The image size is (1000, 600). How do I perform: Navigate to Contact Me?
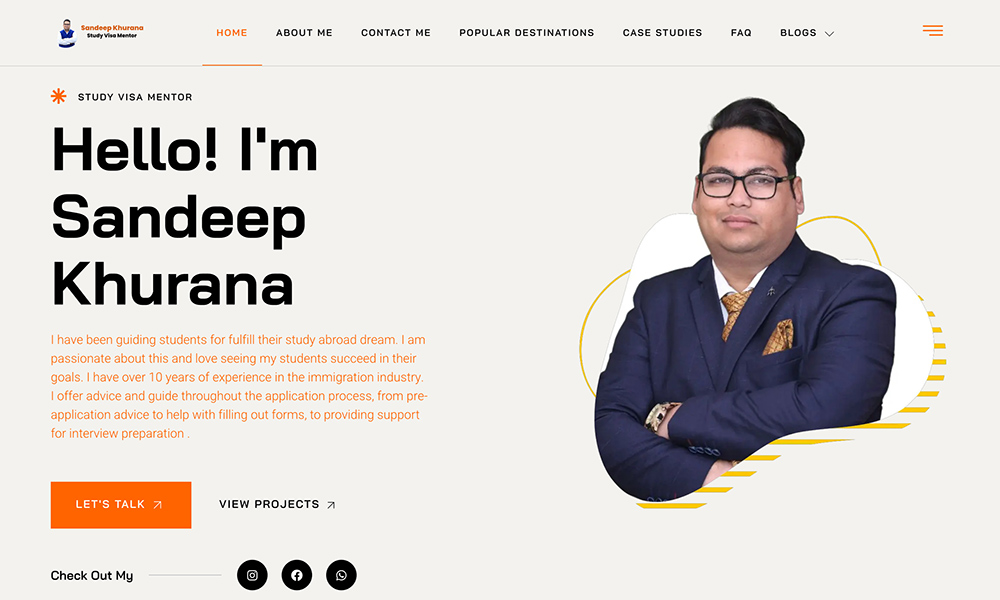click(x=396, y=33)
